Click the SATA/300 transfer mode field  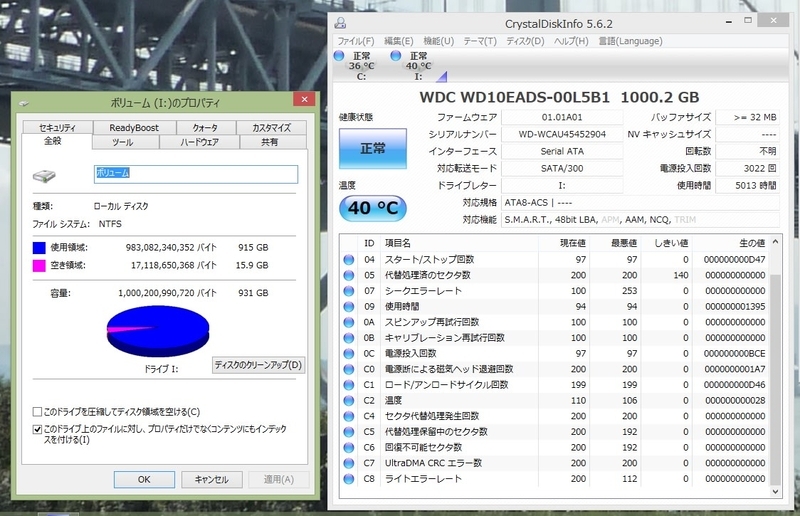point(562,168)
